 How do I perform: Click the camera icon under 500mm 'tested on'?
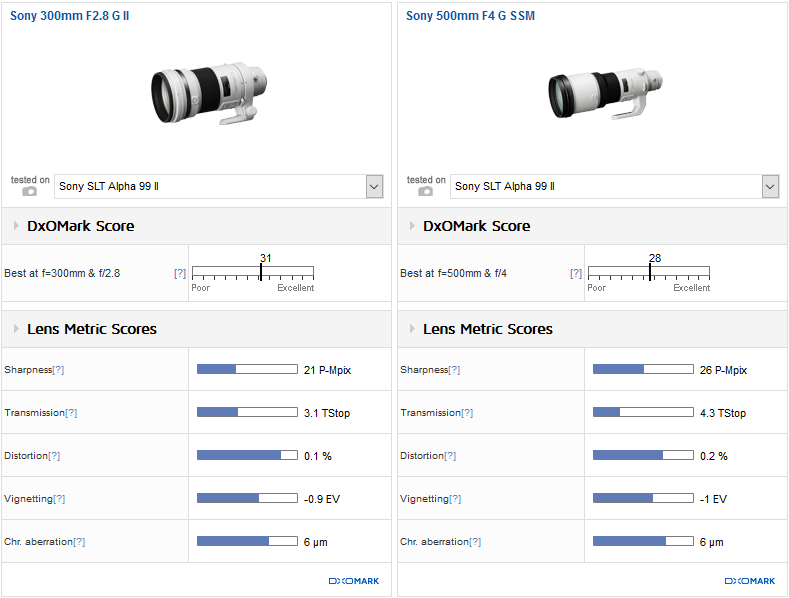click(x=425, y=191)
